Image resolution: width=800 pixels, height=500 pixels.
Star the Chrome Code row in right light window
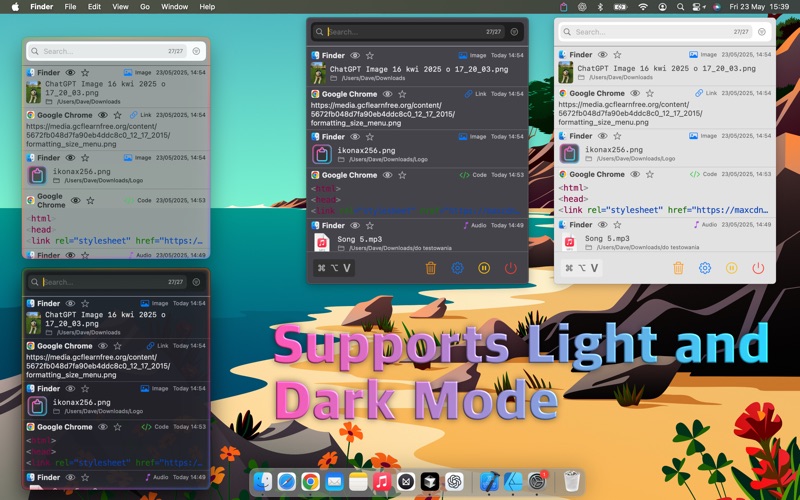pyautogui.click(x=649, y=174)
